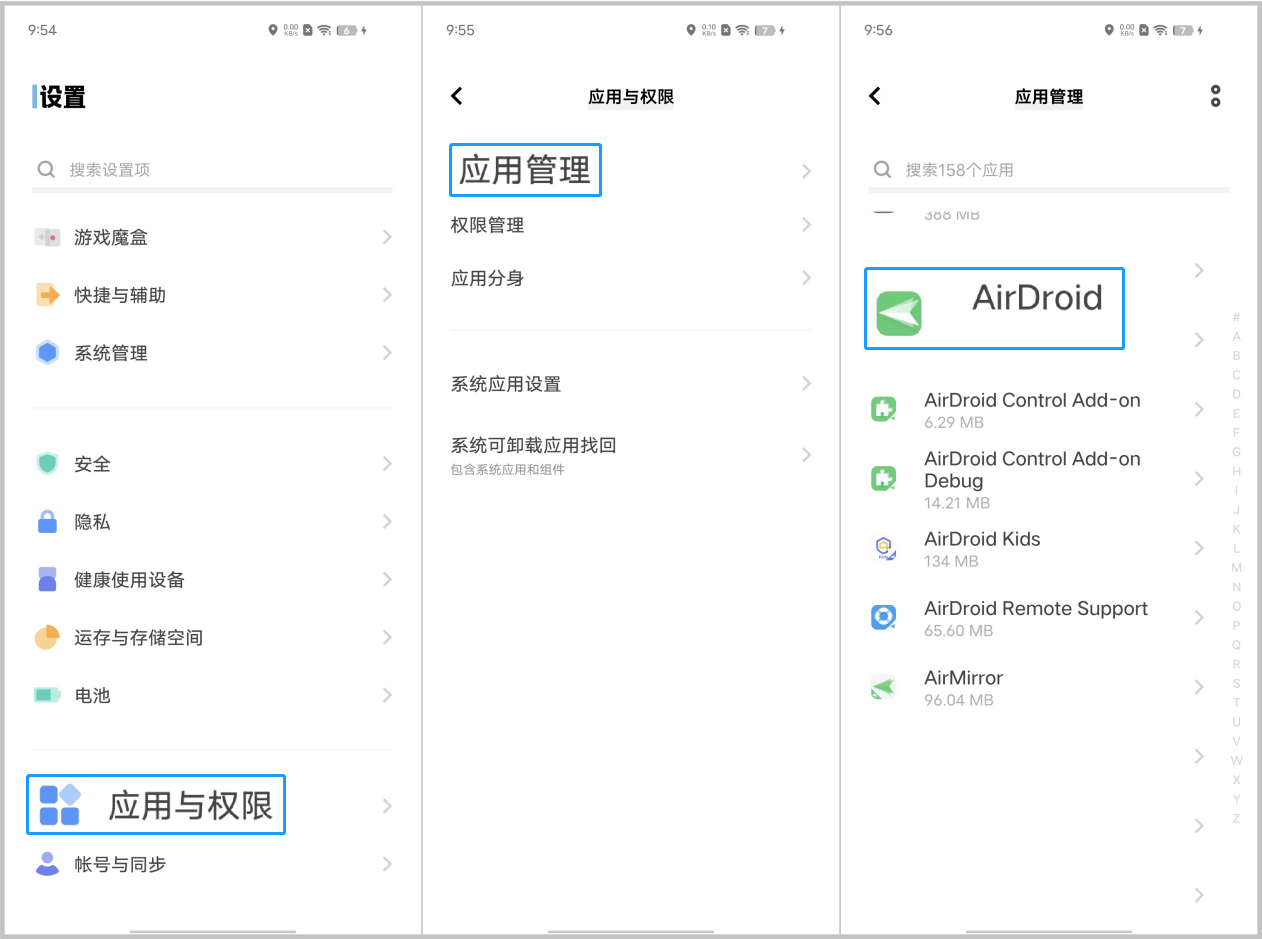Jump to letter A in index
This screenshot has height=939, width=1262.
(x=1236, y=336)
